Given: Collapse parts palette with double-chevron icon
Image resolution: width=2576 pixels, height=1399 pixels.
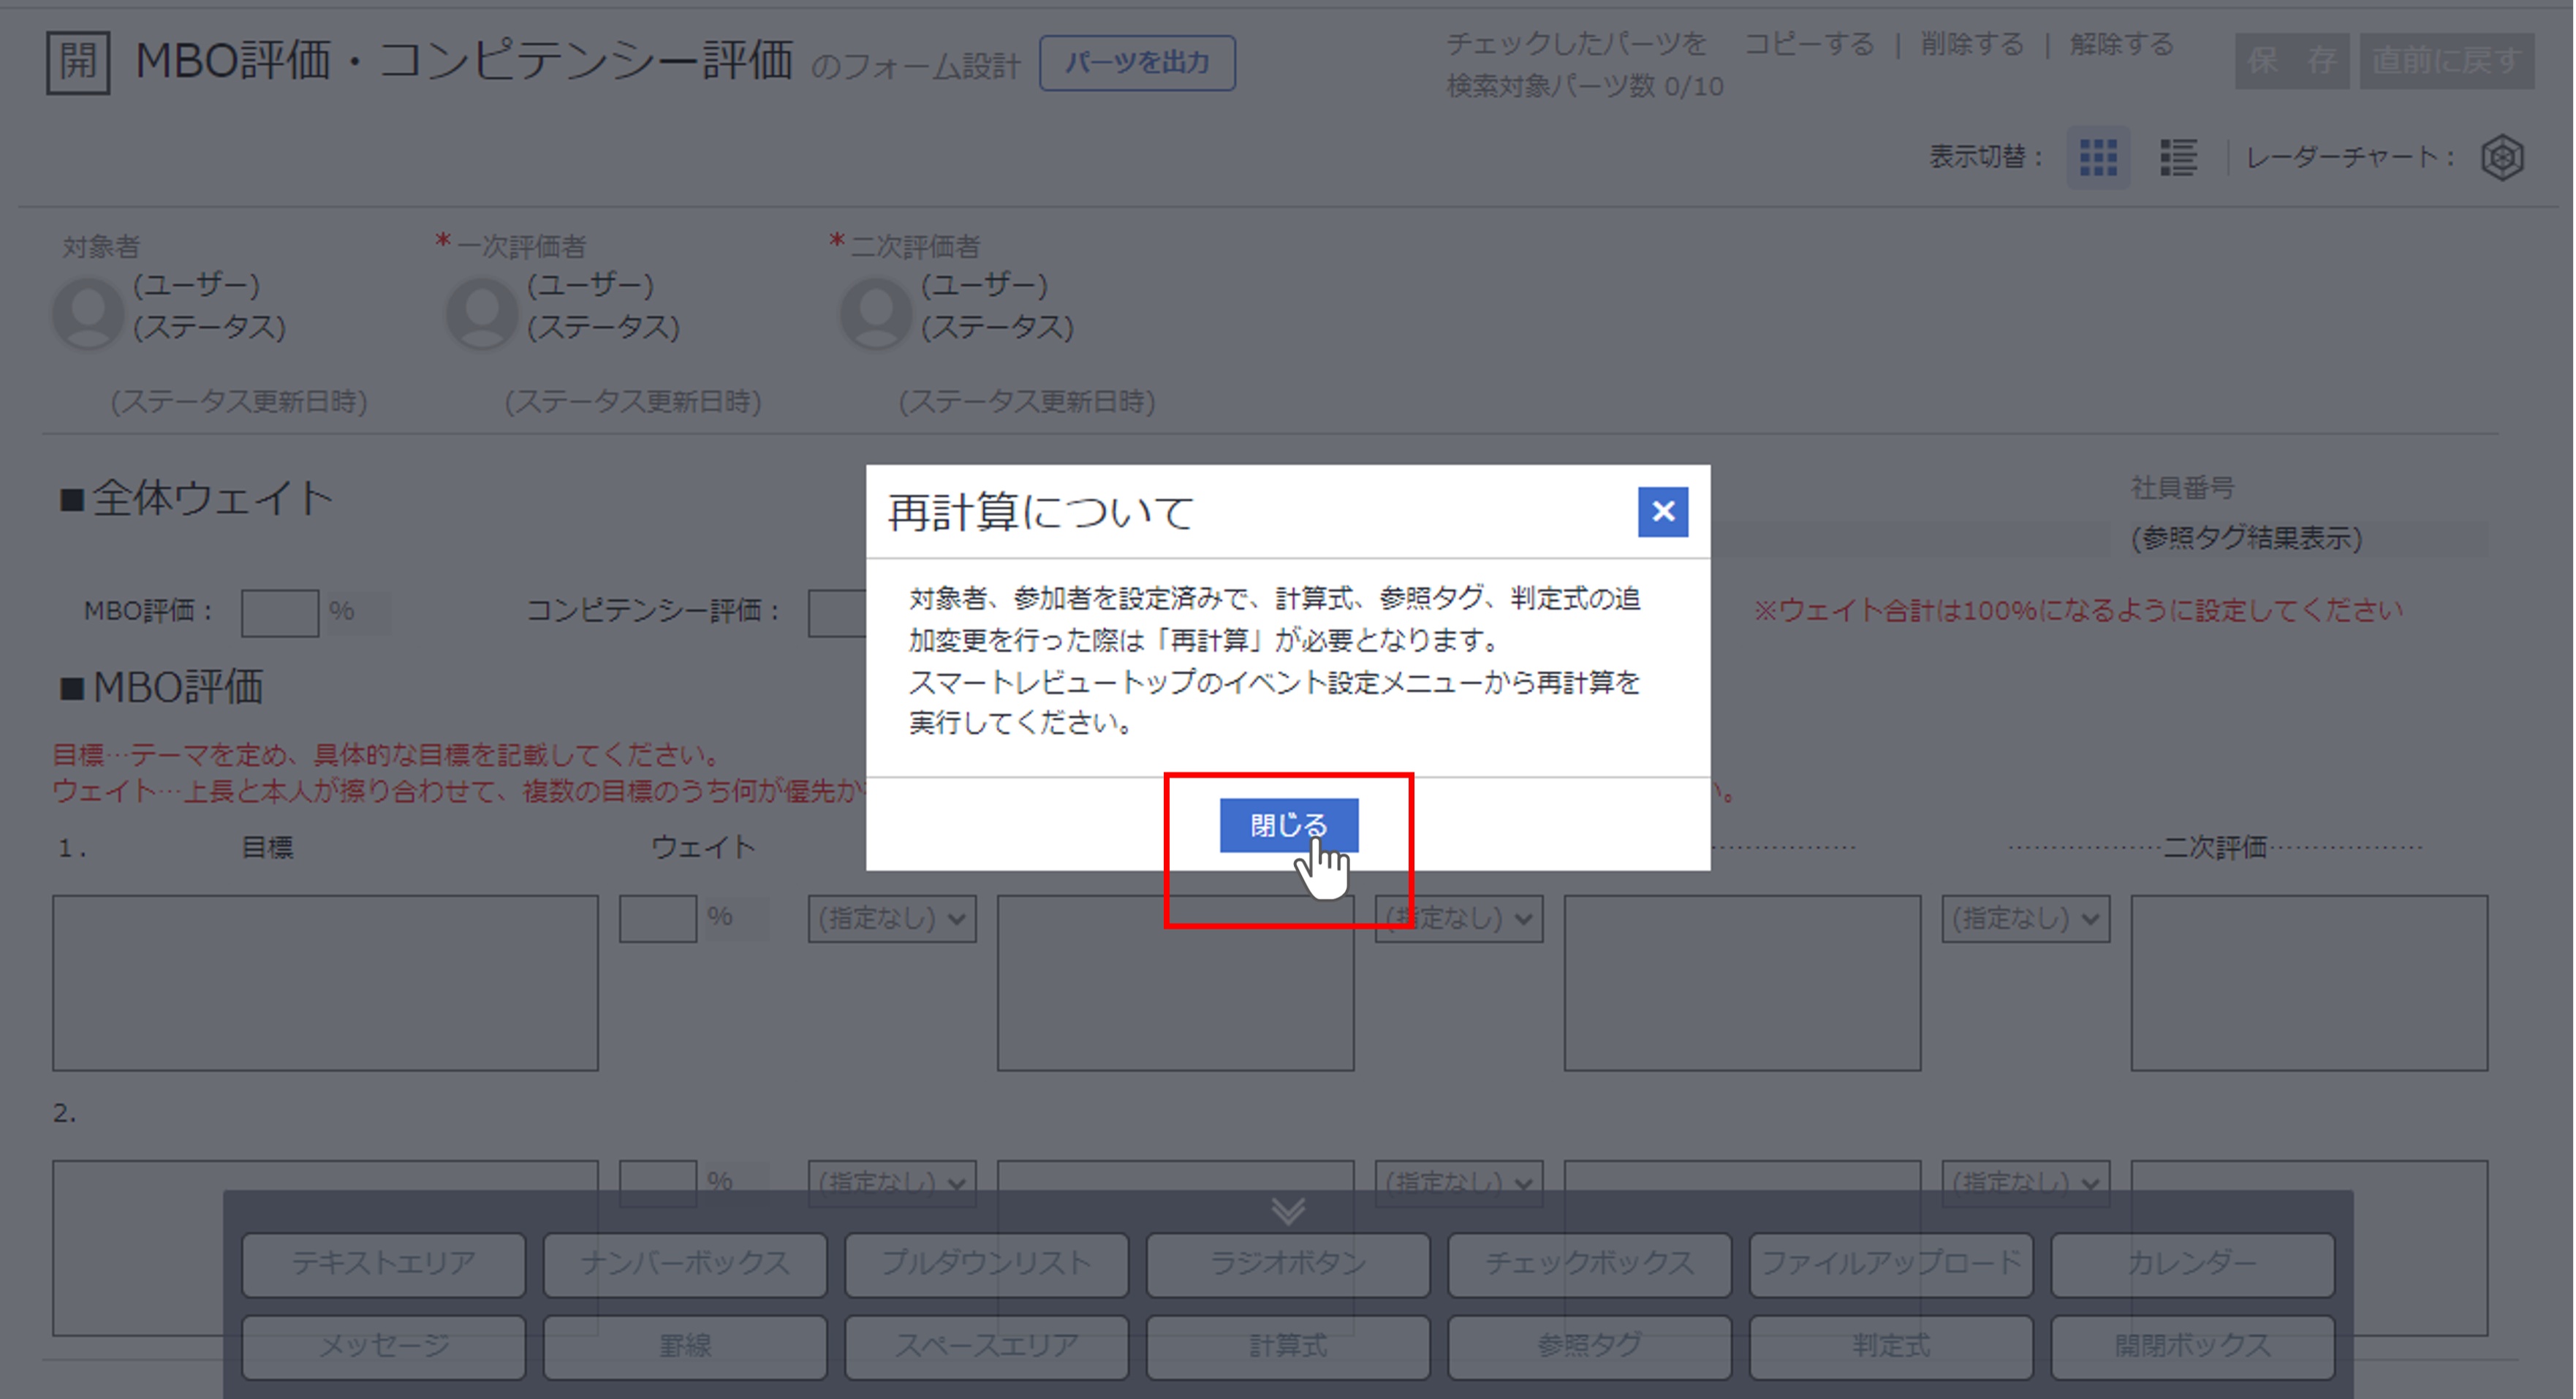Looking at the screenshot, I should 1288,1211.
